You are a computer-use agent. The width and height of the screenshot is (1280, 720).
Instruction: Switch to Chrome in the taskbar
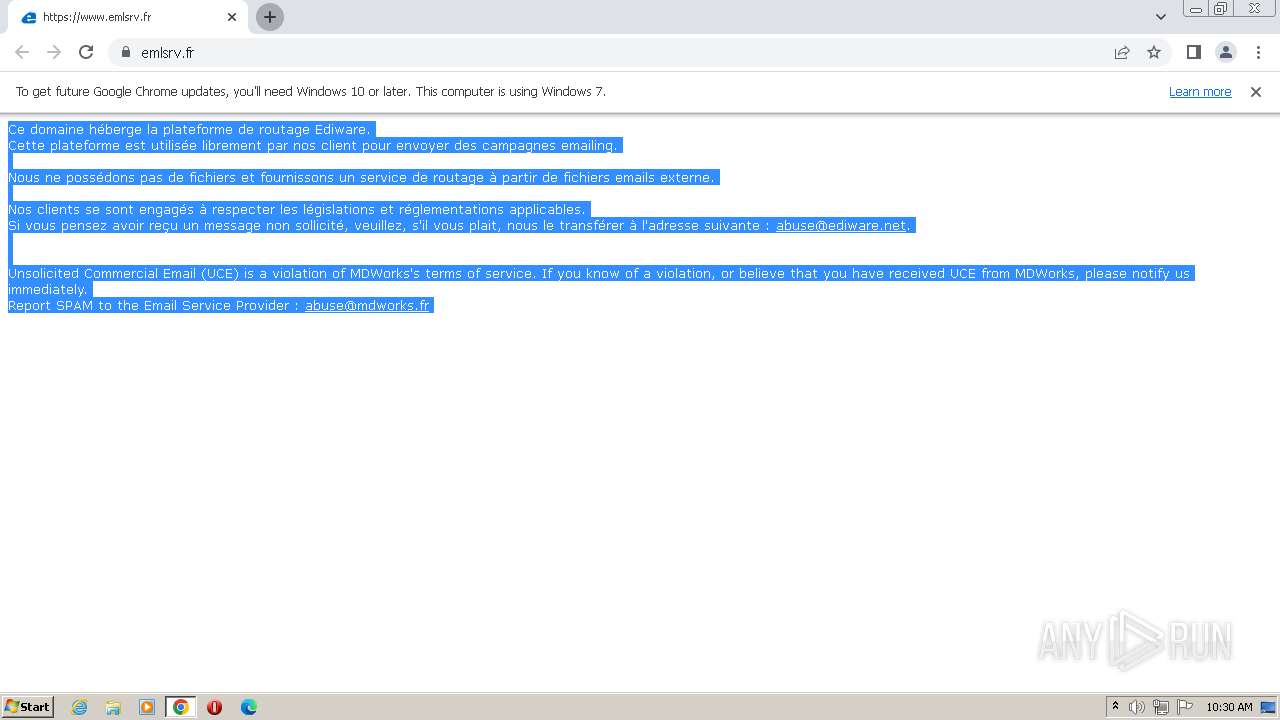181,707
